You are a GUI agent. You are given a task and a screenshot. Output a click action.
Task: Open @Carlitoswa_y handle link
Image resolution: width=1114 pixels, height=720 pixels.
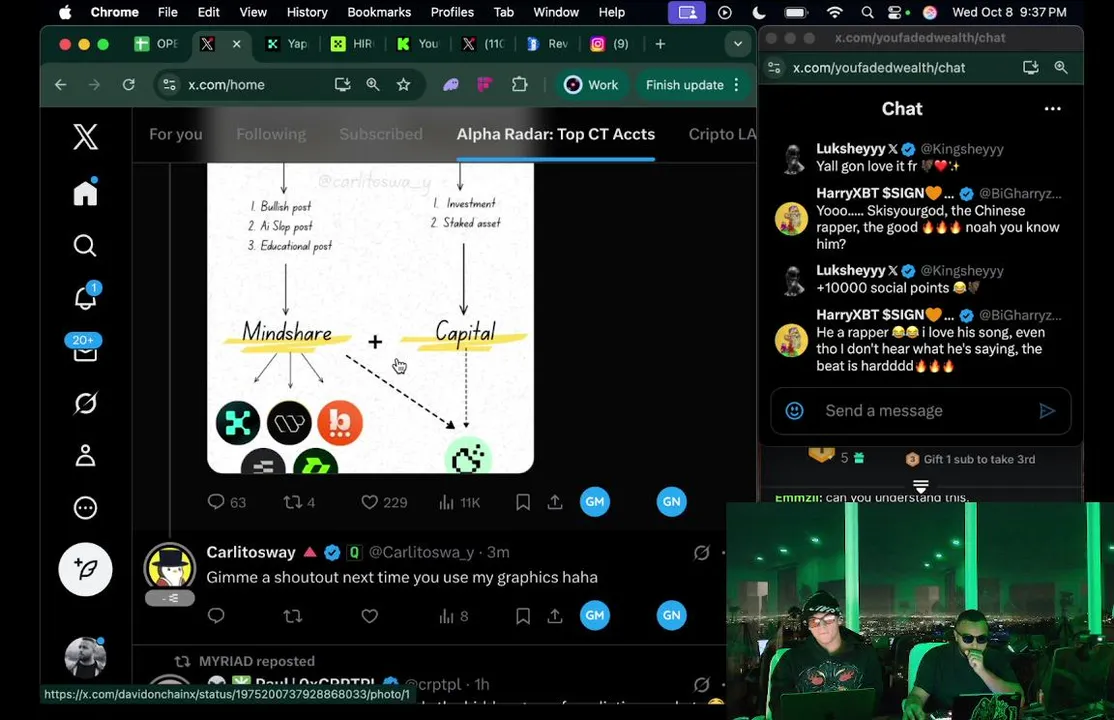tap(421, 552)
